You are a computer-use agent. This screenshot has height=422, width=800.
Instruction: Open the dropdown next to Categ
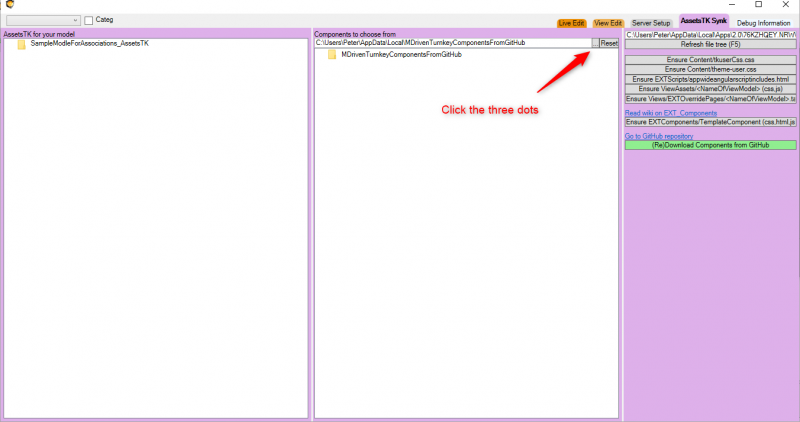[x=43, y=20]
